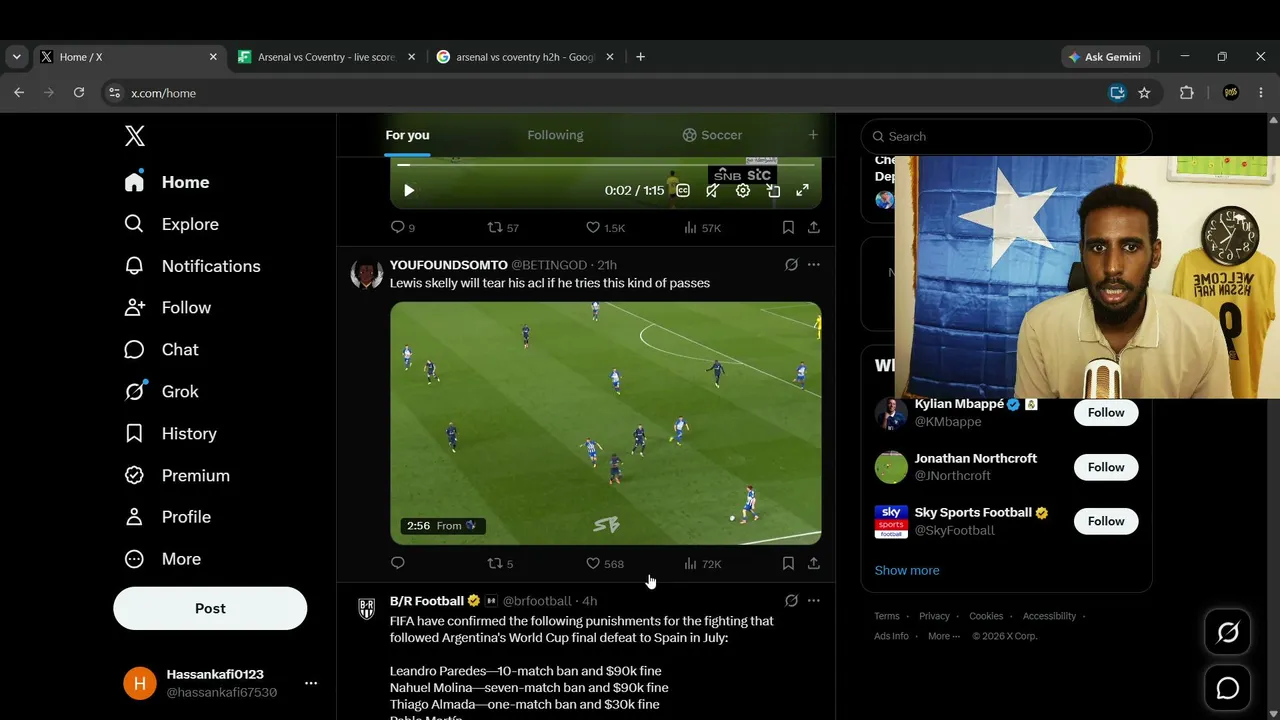View analytics of the 57K views post

tap(702, 228)
